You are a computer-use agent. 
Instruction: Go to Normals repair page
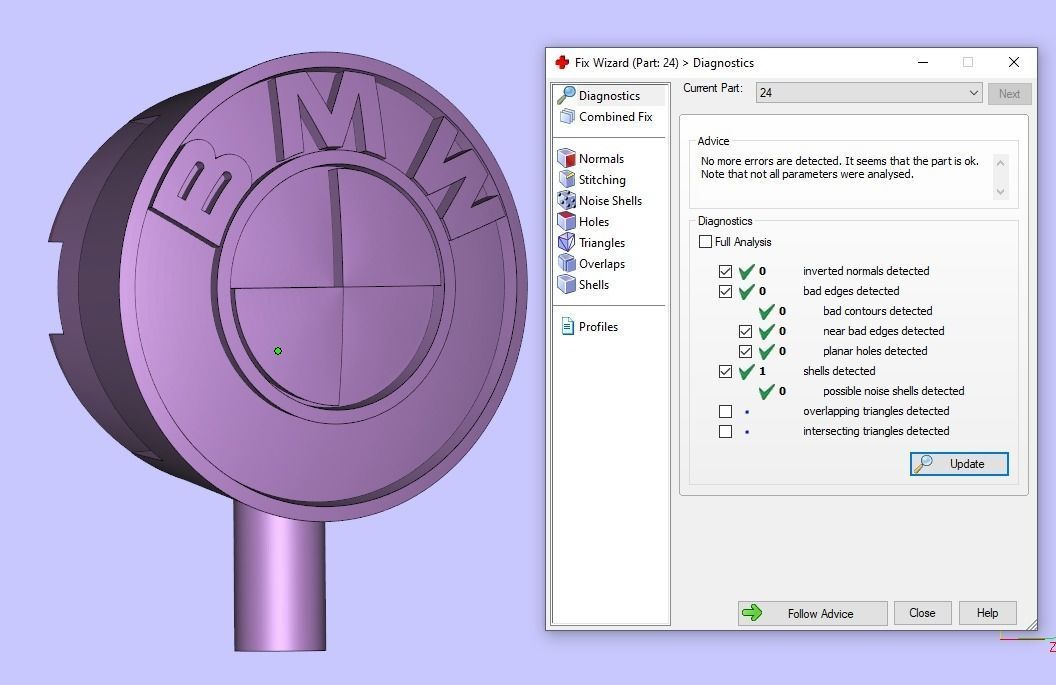[601, 158]
